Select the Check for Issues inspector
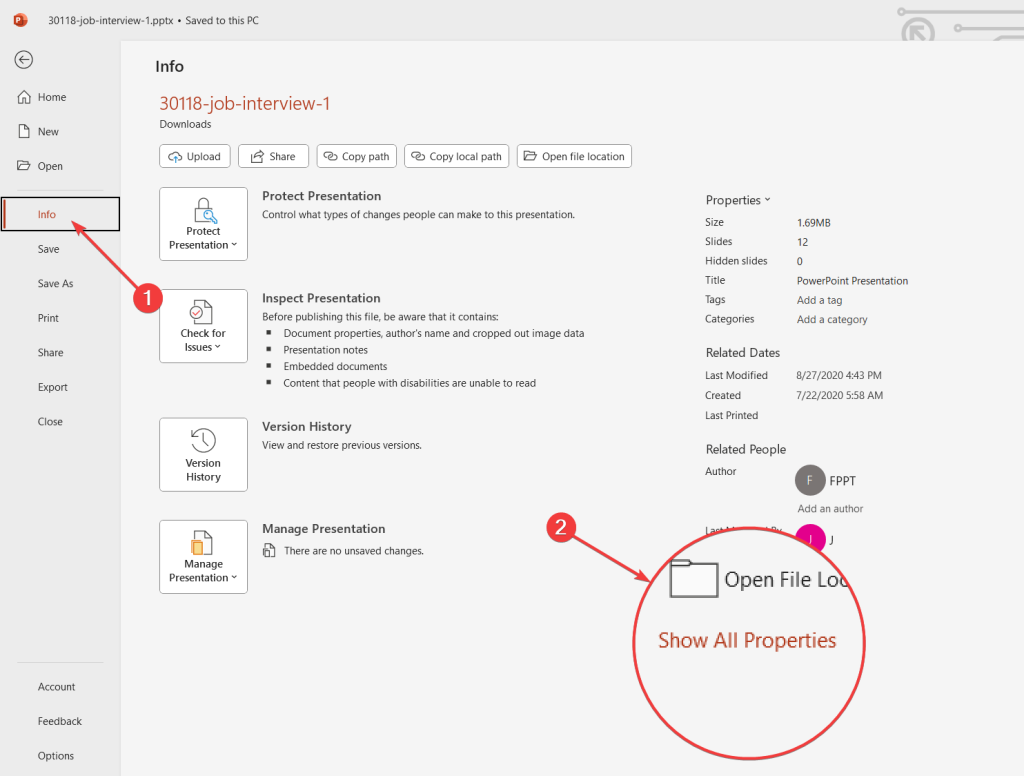This screenshot has width=1024, height=776. [x=203, y=327]
